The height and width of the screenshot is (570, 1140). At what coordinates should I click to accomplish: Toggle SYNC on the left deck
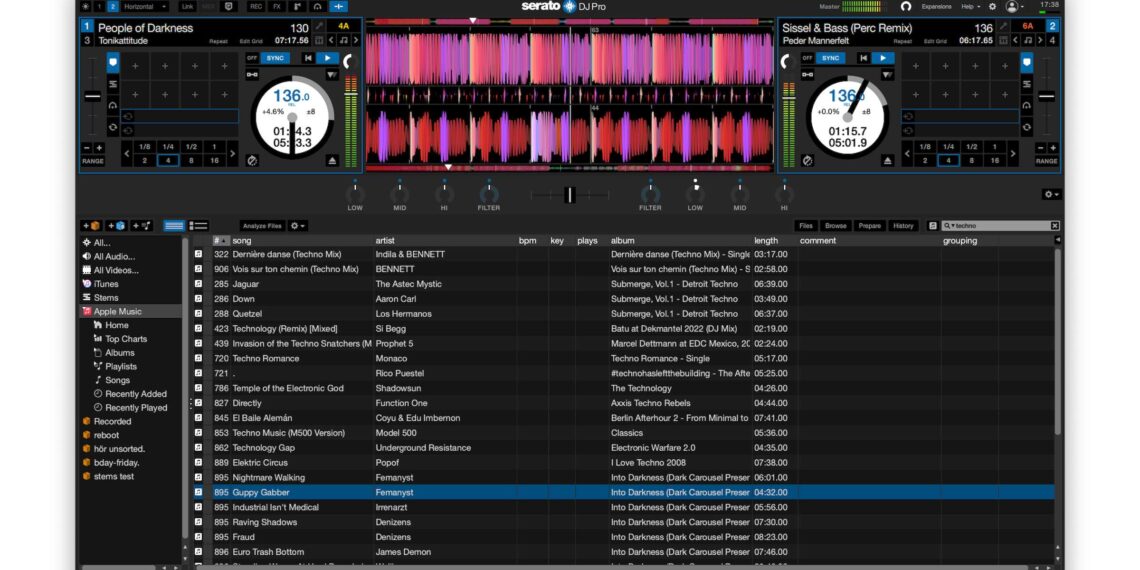[x=276, y=58]
